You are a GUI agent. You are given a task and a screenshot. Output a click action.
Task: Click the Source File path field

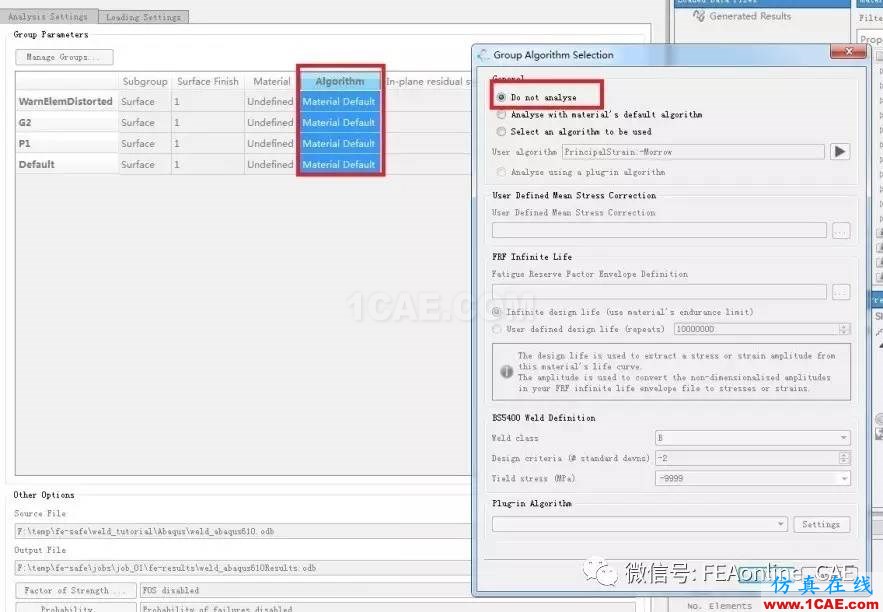tap(243, 531)
